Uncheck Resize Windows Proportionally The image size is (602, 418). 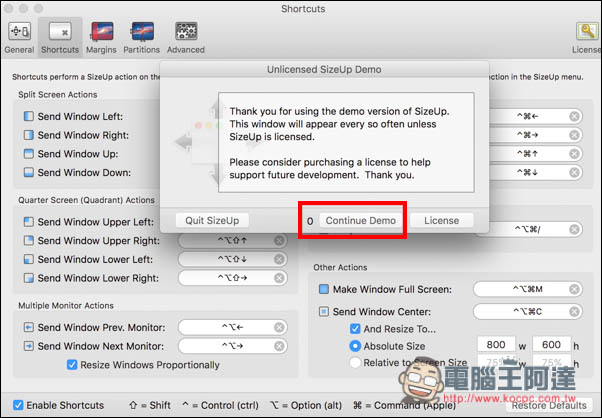coord(72,365)
